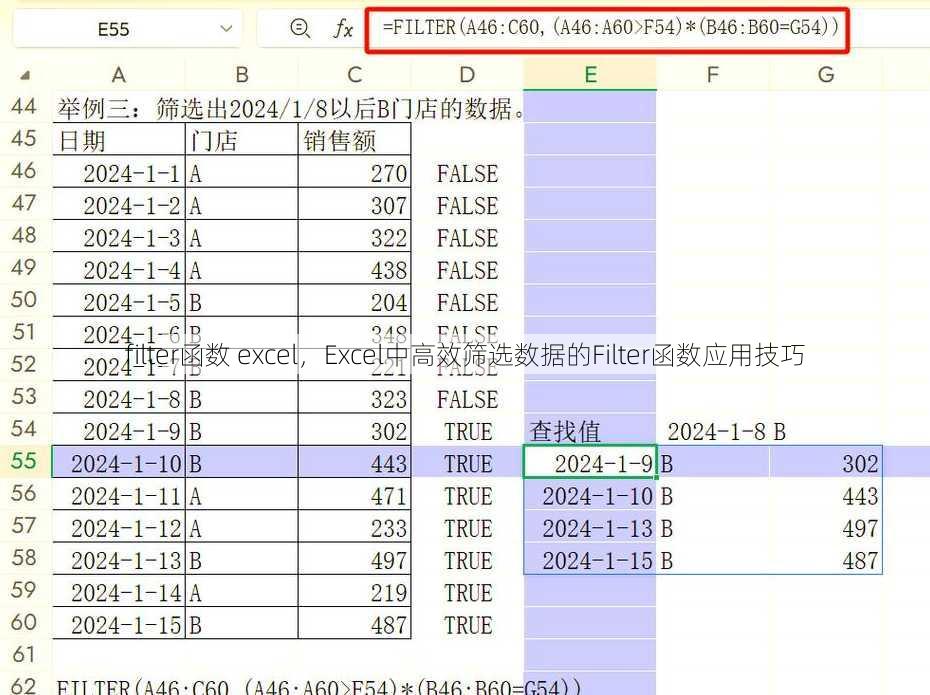Select column B header
This screenshot has height=695, width=930.
tap(241, 75)
